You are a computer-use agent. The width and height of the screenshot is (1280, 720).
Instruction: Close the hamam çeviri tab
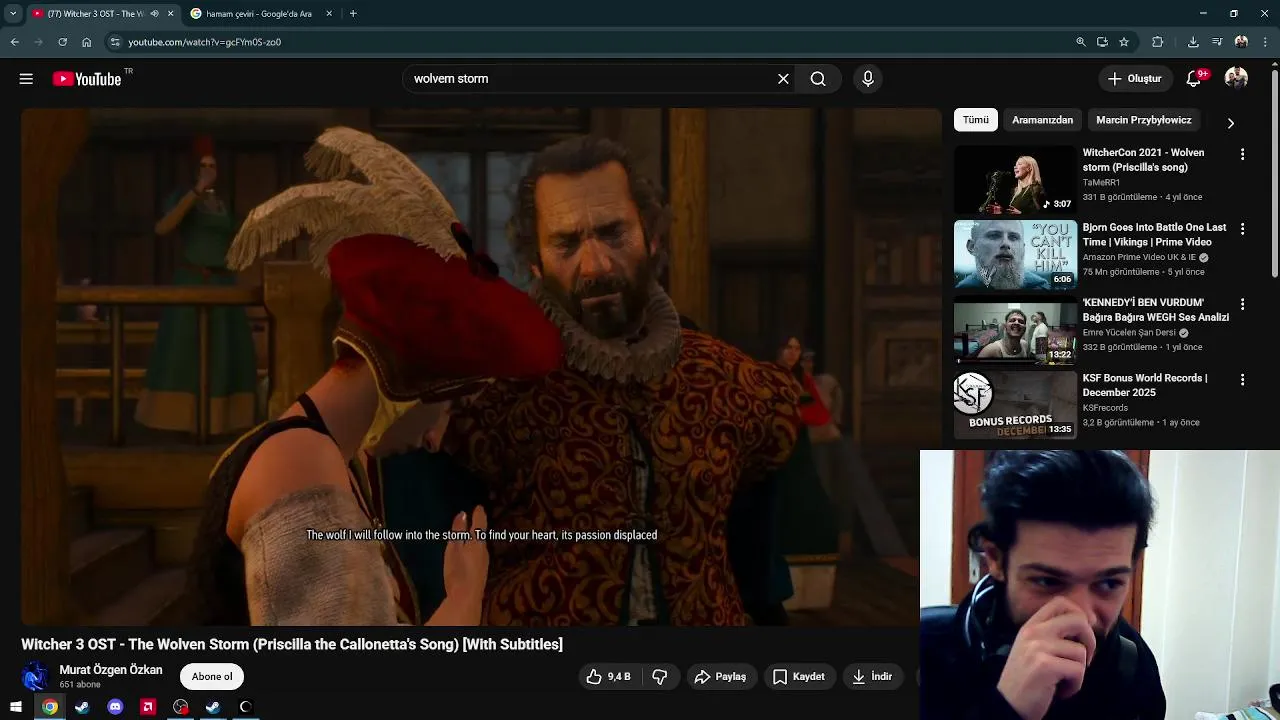[329, 14]
